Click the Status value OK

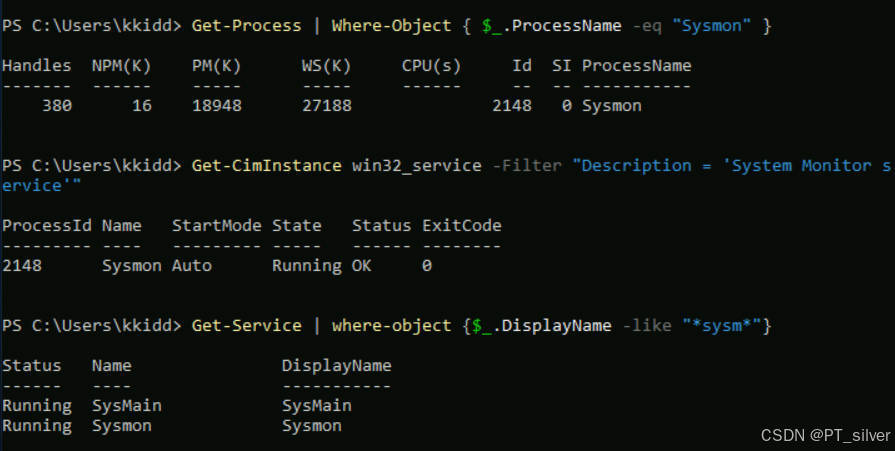click(361, 265)
